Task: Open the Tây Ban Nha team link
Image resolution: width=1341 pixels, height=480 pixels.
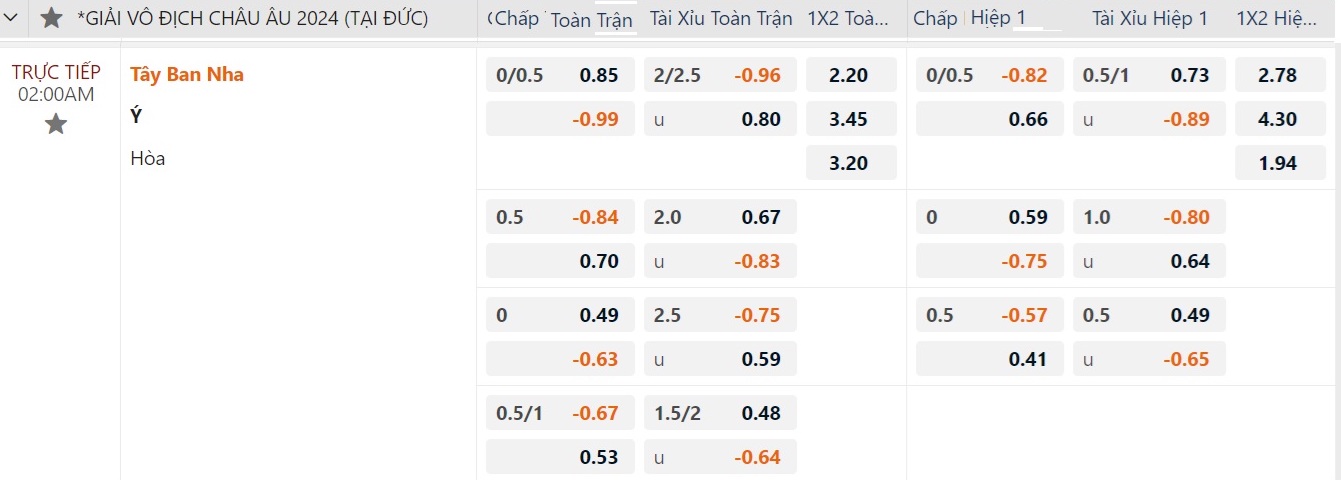Action: point(187,74)
